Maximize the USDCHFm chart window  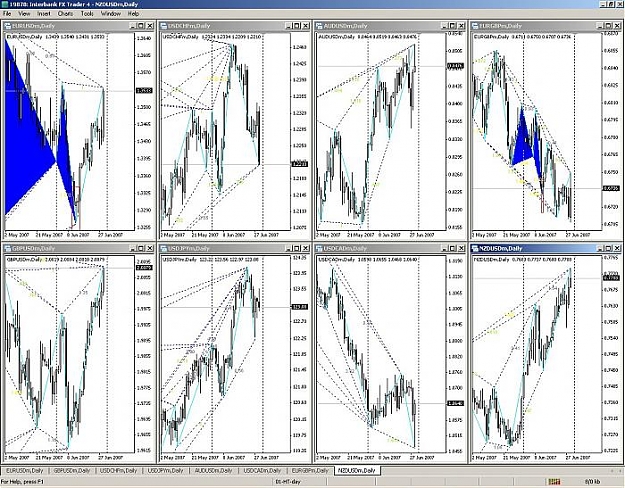click(296, 26)
